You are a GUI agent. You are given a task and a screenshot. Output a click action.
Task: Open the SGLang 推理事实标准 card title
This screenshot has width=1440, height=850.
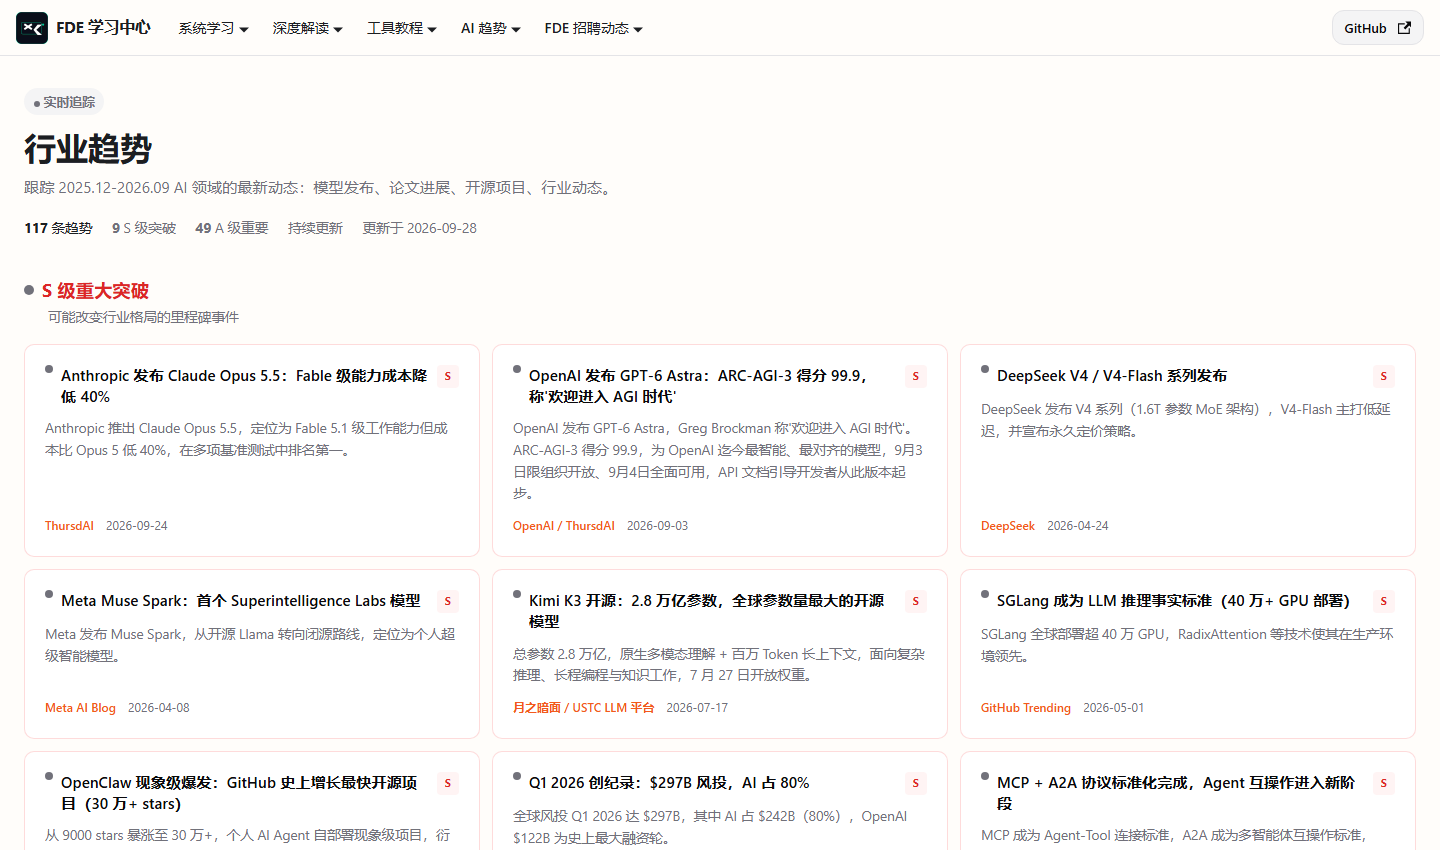pyautogui.click(x=1173, y=601)
